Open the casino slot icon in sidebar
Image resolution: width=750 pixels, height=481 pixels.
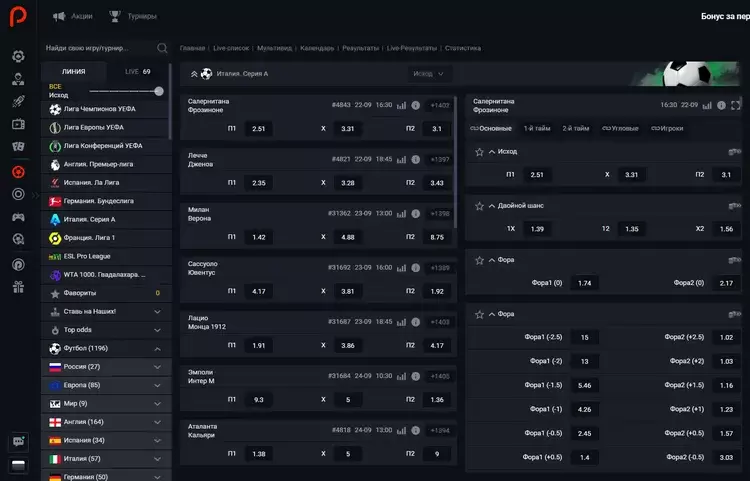click(18, 56)
